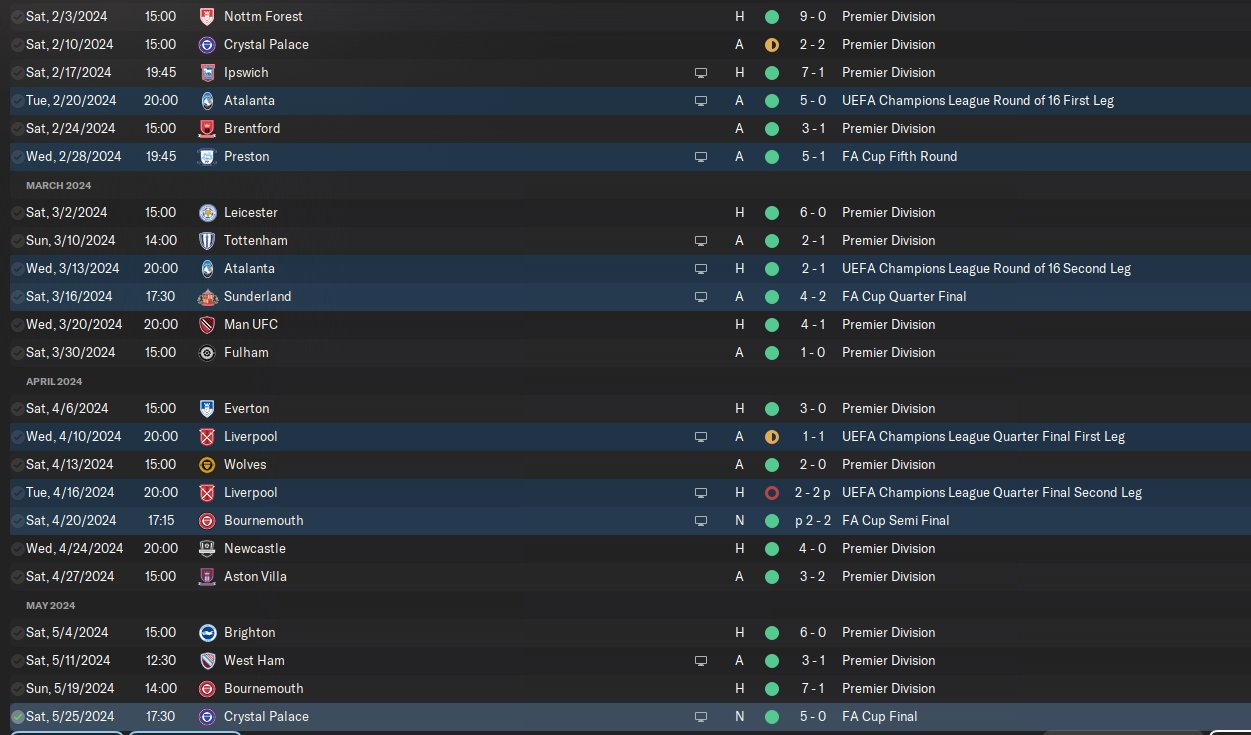Click the orange draw indicator for Crystal Palace 2/10

click(x=772, y=45)
